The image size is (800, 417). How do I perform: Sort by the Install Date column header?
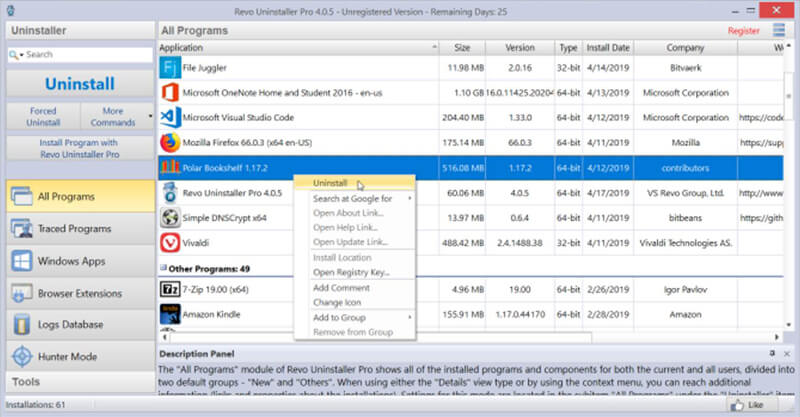coord(608,47)
